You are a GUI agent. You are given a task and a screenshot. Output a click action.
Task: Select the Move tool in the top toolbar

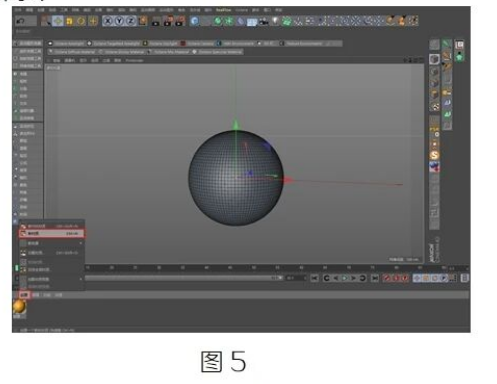58,21
